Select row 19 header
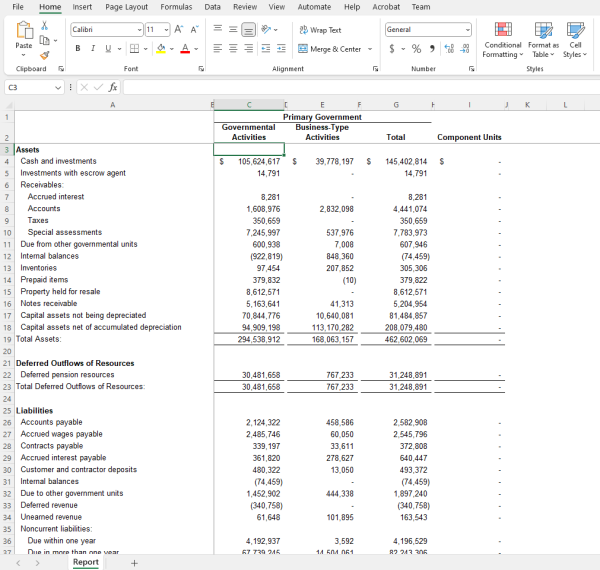600x570 pixels. pyautogui.click(x=7, y=339)
